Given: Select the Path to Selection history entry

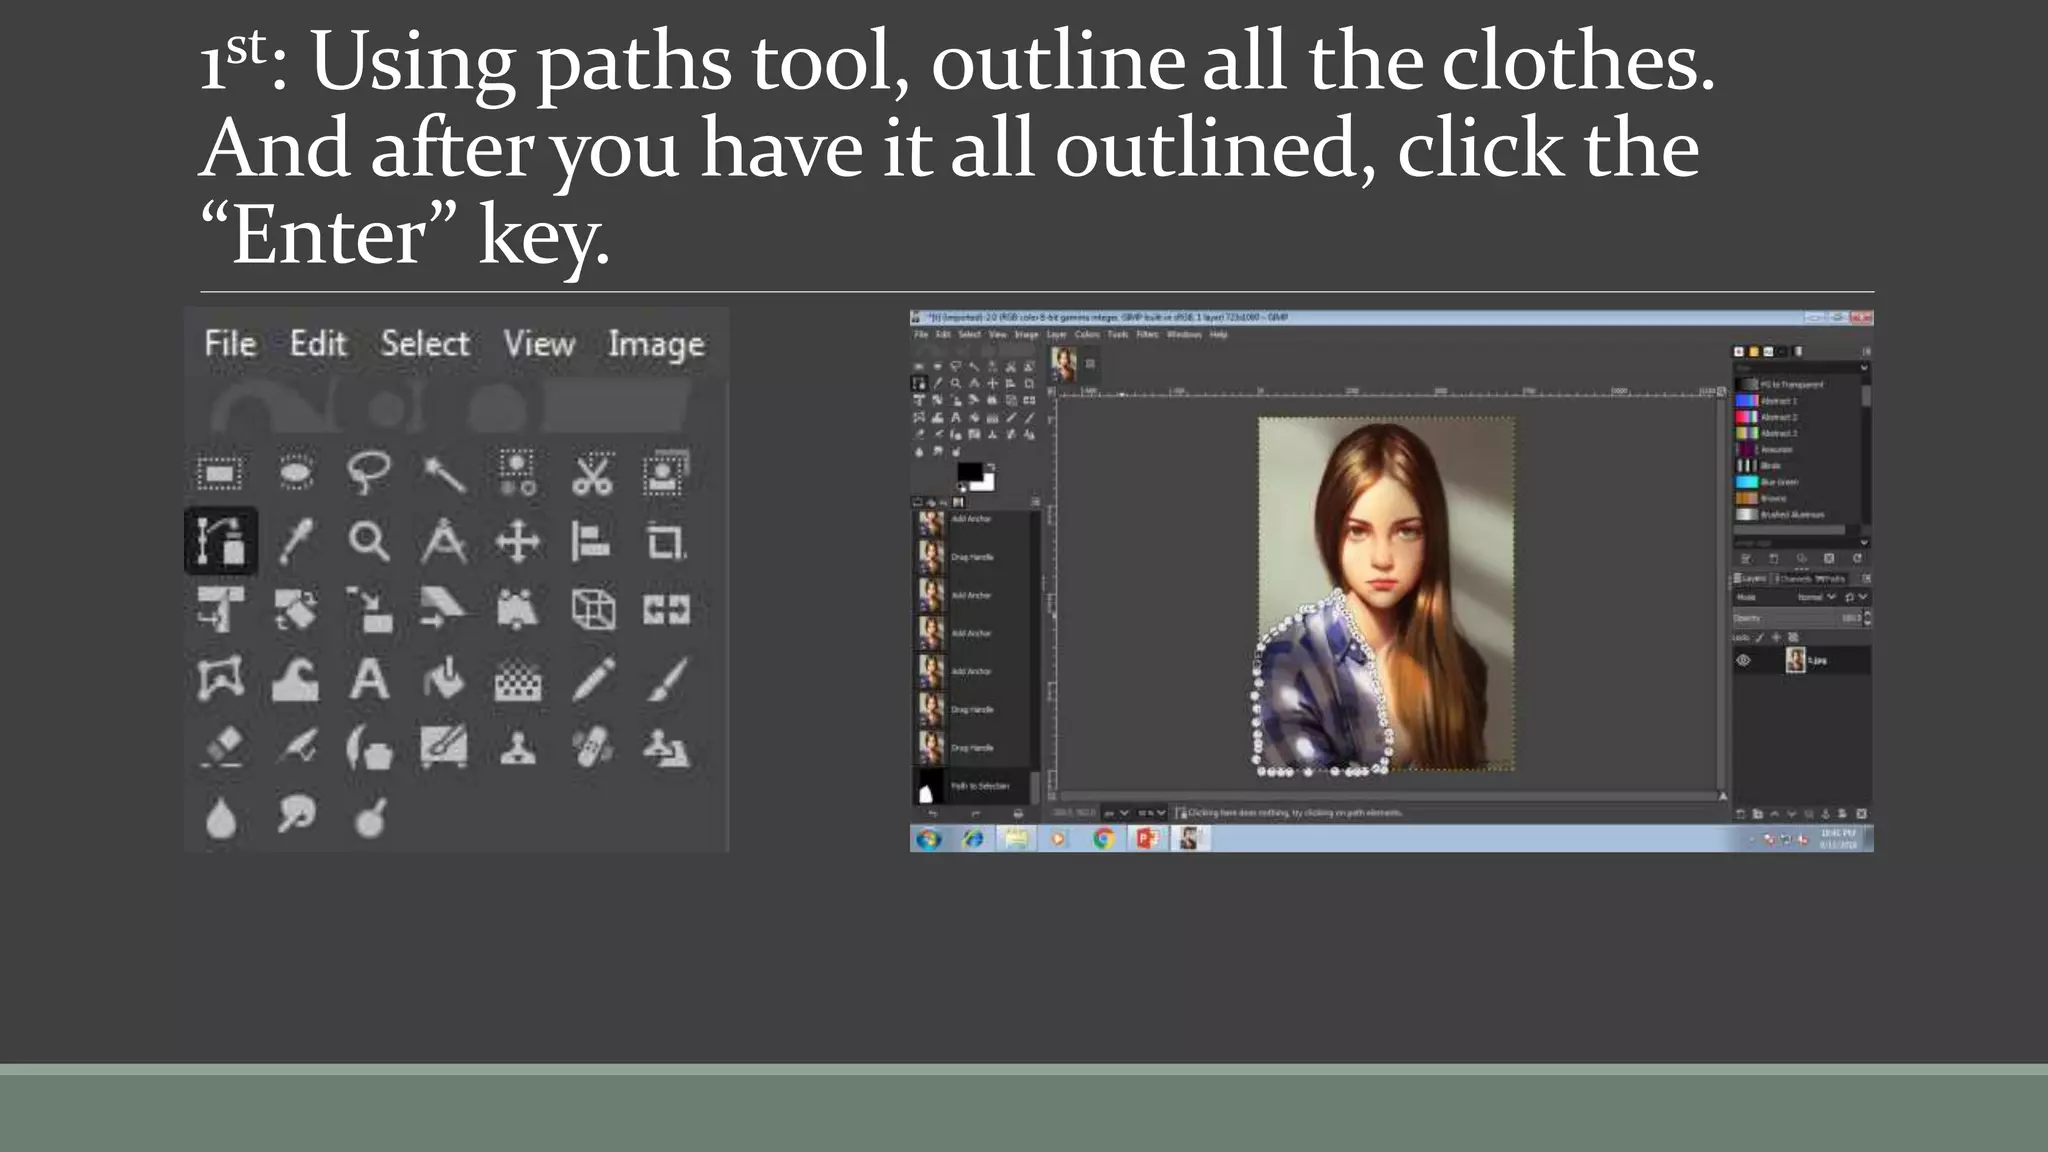Looking at the screenshot, I should [x=973, y=786].
